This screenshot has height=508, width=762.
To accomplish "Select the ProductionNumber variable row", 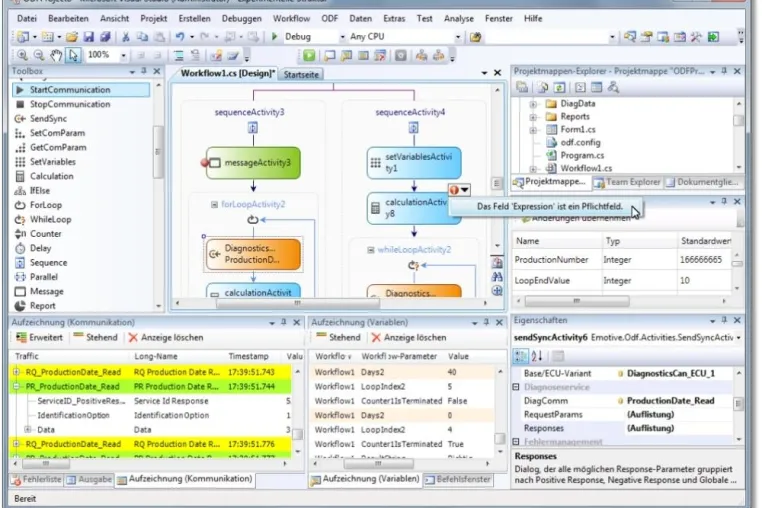I will [x=622, y=260].
